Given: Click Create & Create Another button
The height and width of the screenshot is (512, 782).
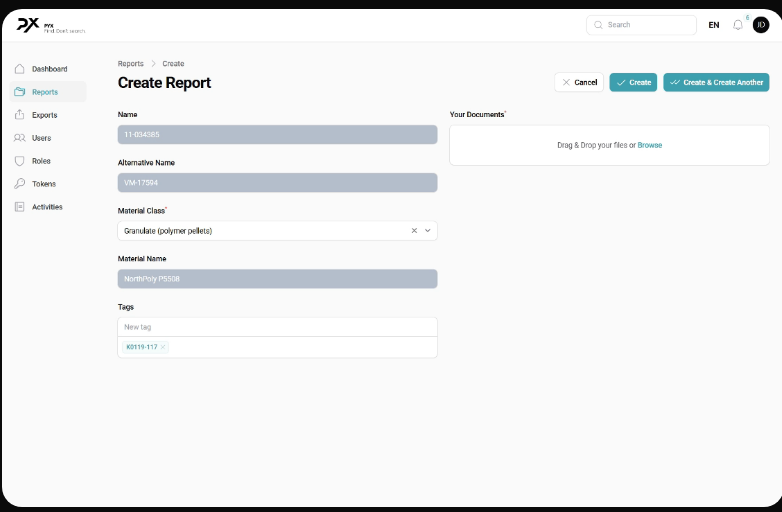Looking at the screenshot, I should click(x=716, y=82).
